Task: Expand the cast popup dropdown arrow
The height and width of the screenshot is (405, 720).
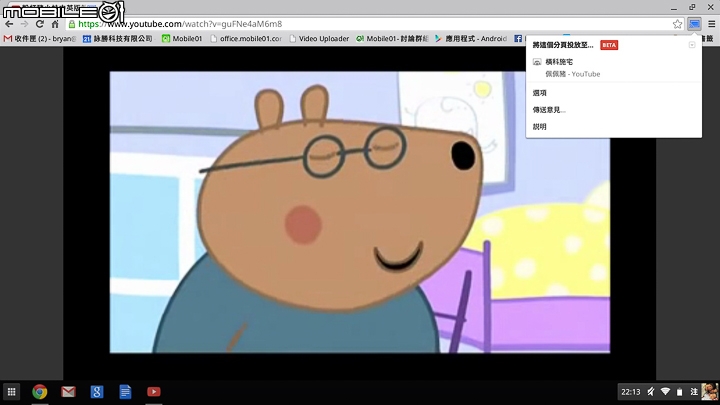Action: pos(692,45)
